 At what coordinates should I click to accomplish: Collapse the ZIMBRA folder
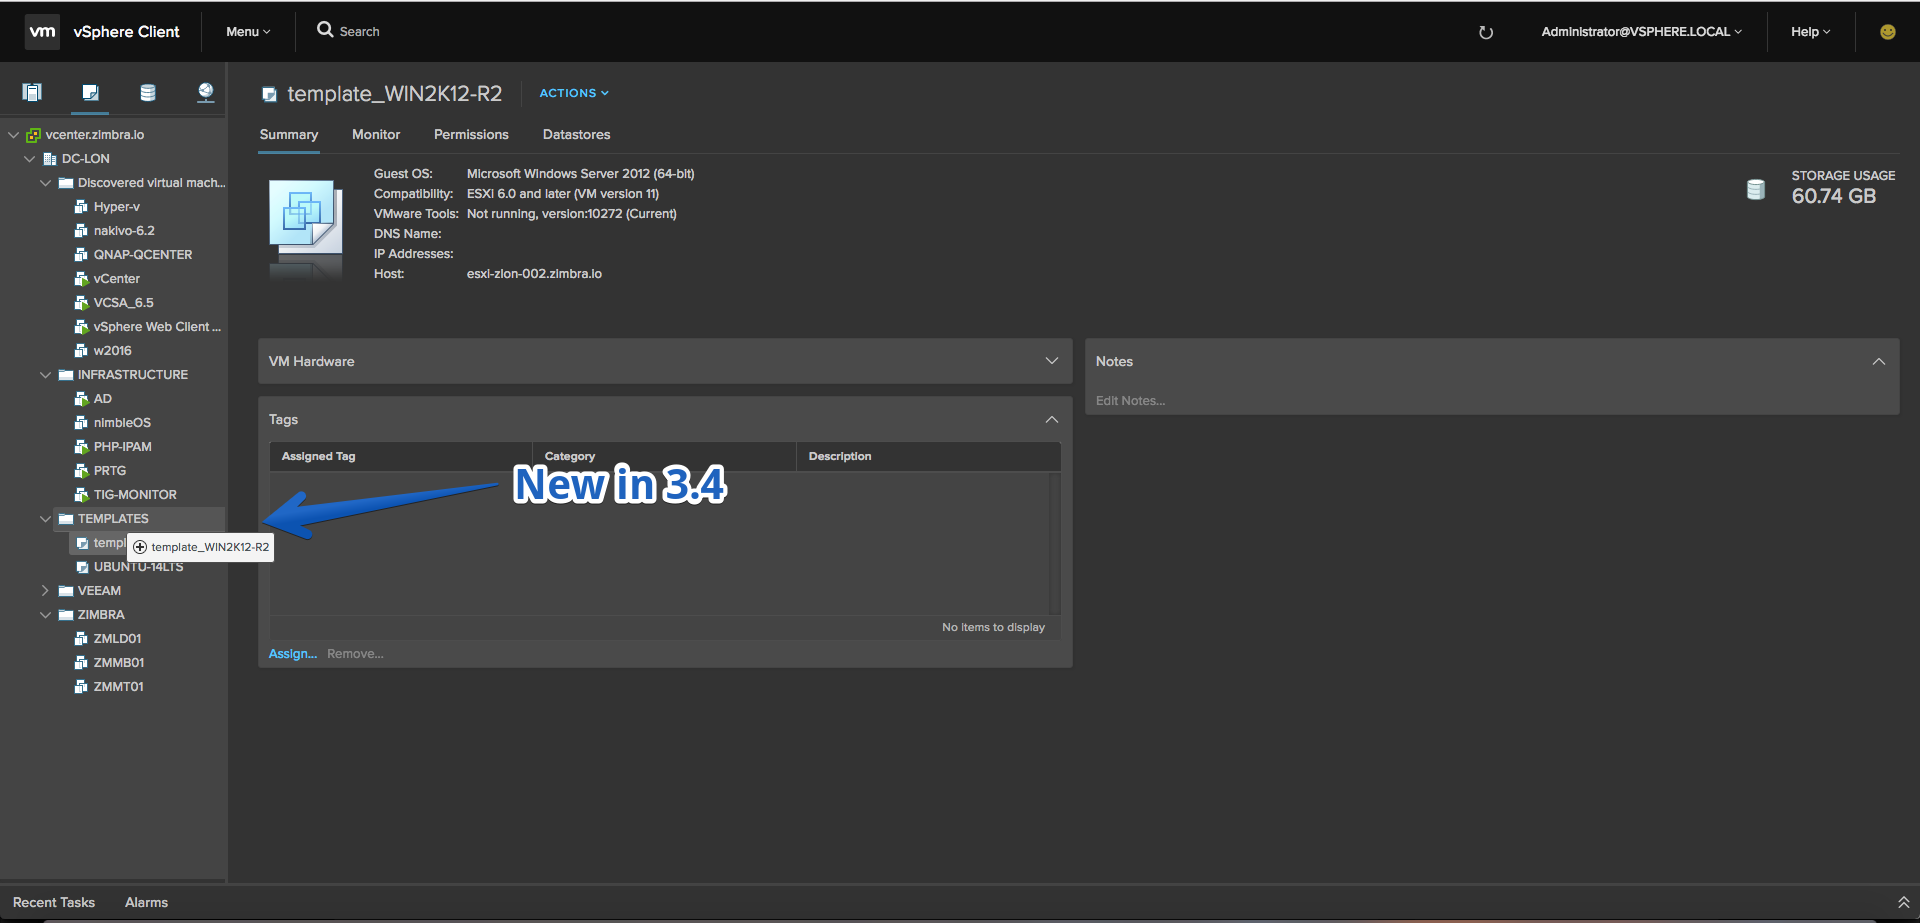pyautogui.click(x=46, y=615)
